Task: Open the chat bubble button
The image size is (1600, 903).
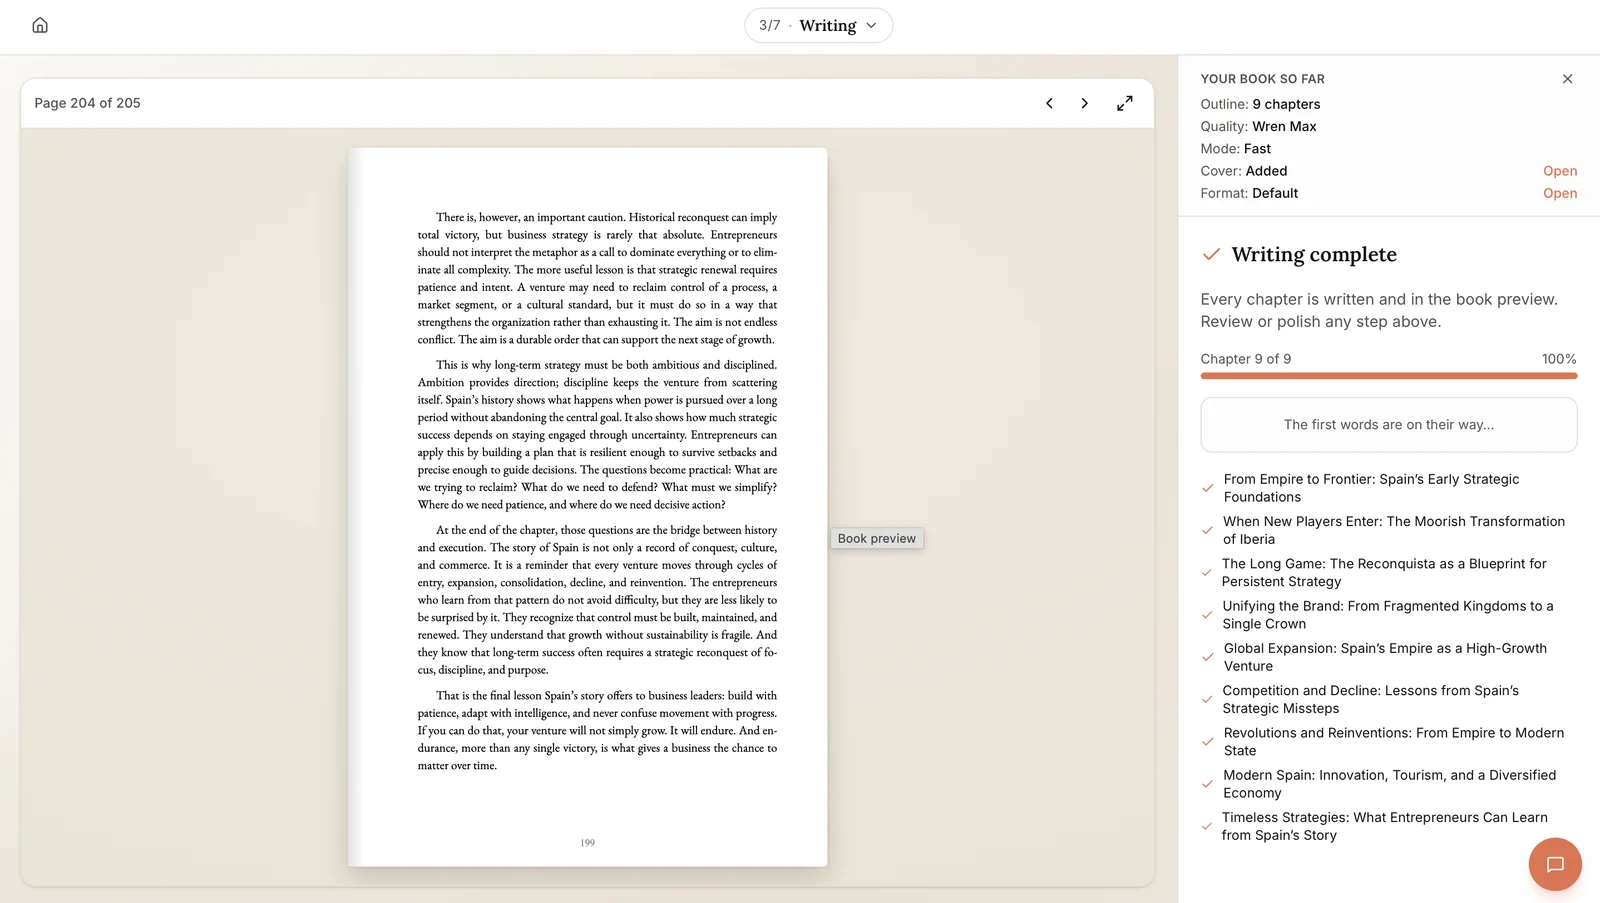Action: coord(1555,864)
